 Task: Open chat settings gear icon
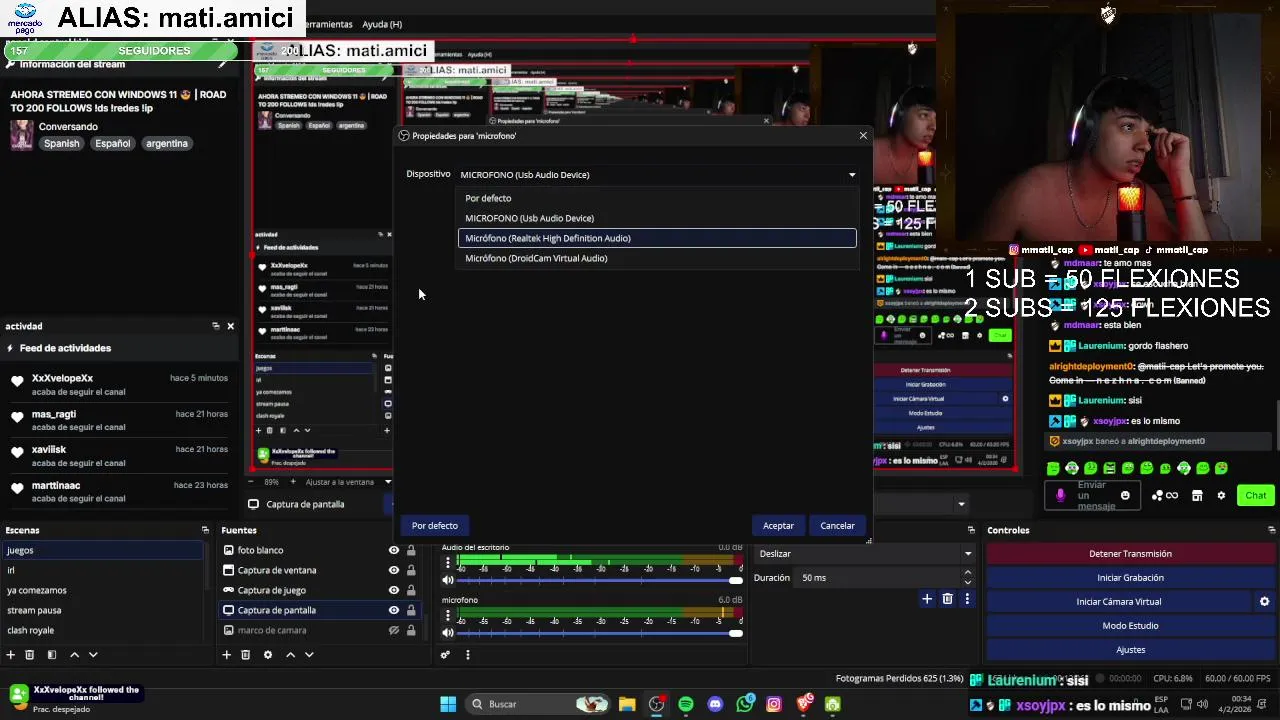pos(1221,495)
